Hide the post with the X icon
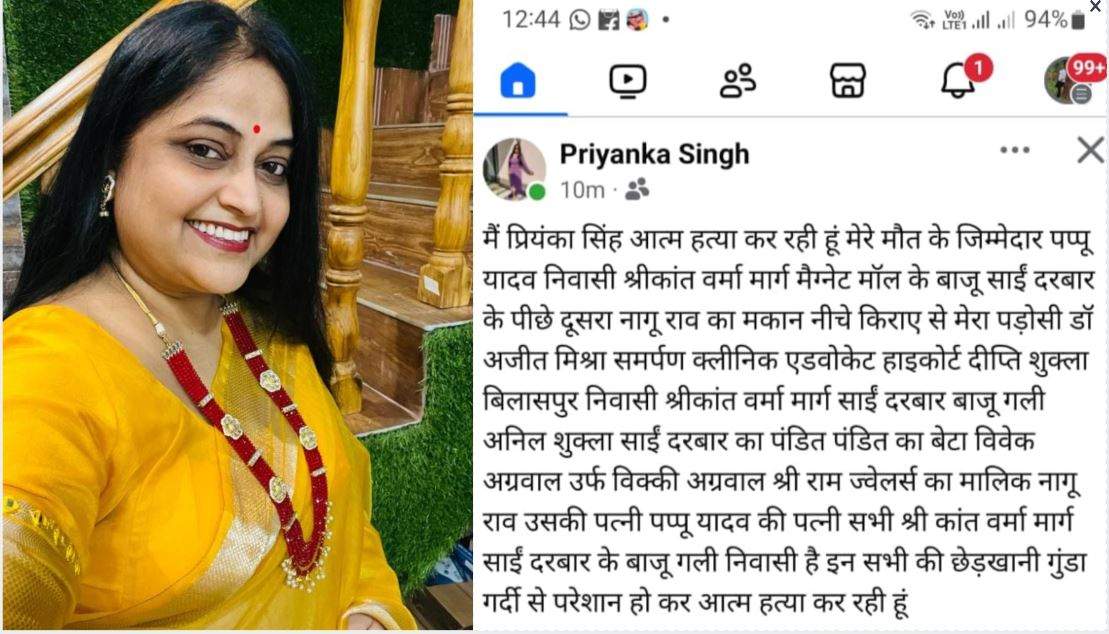 coord(1090,150)
